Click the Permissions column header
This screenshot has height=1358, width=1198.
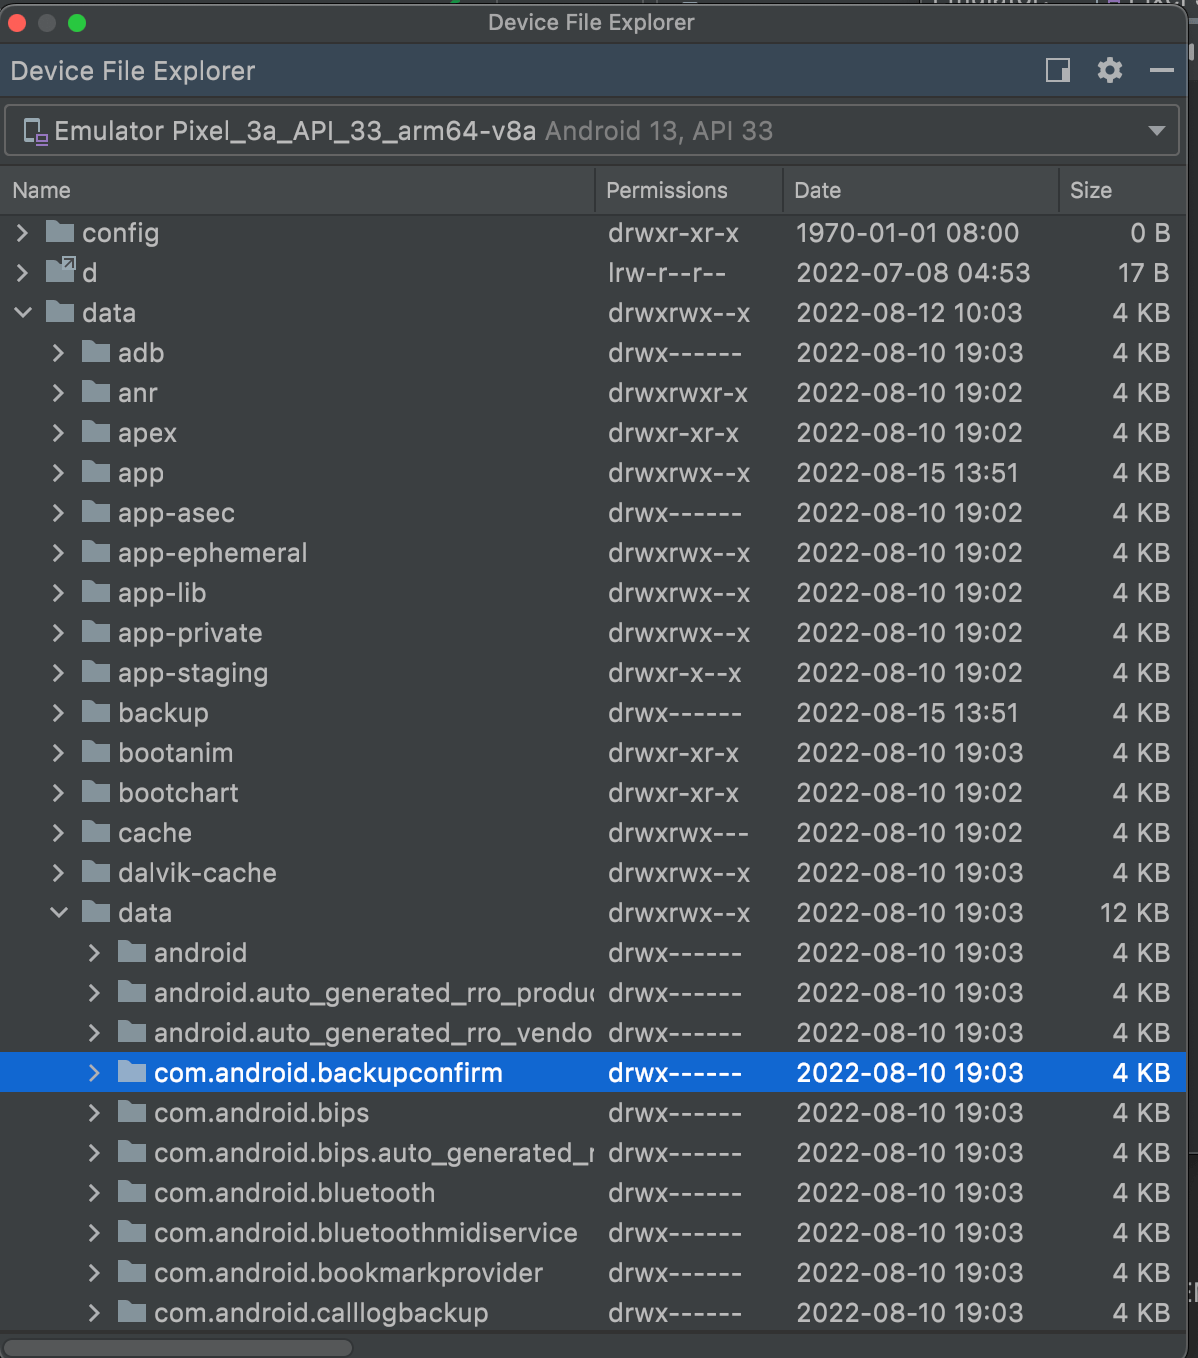[667, 190]
